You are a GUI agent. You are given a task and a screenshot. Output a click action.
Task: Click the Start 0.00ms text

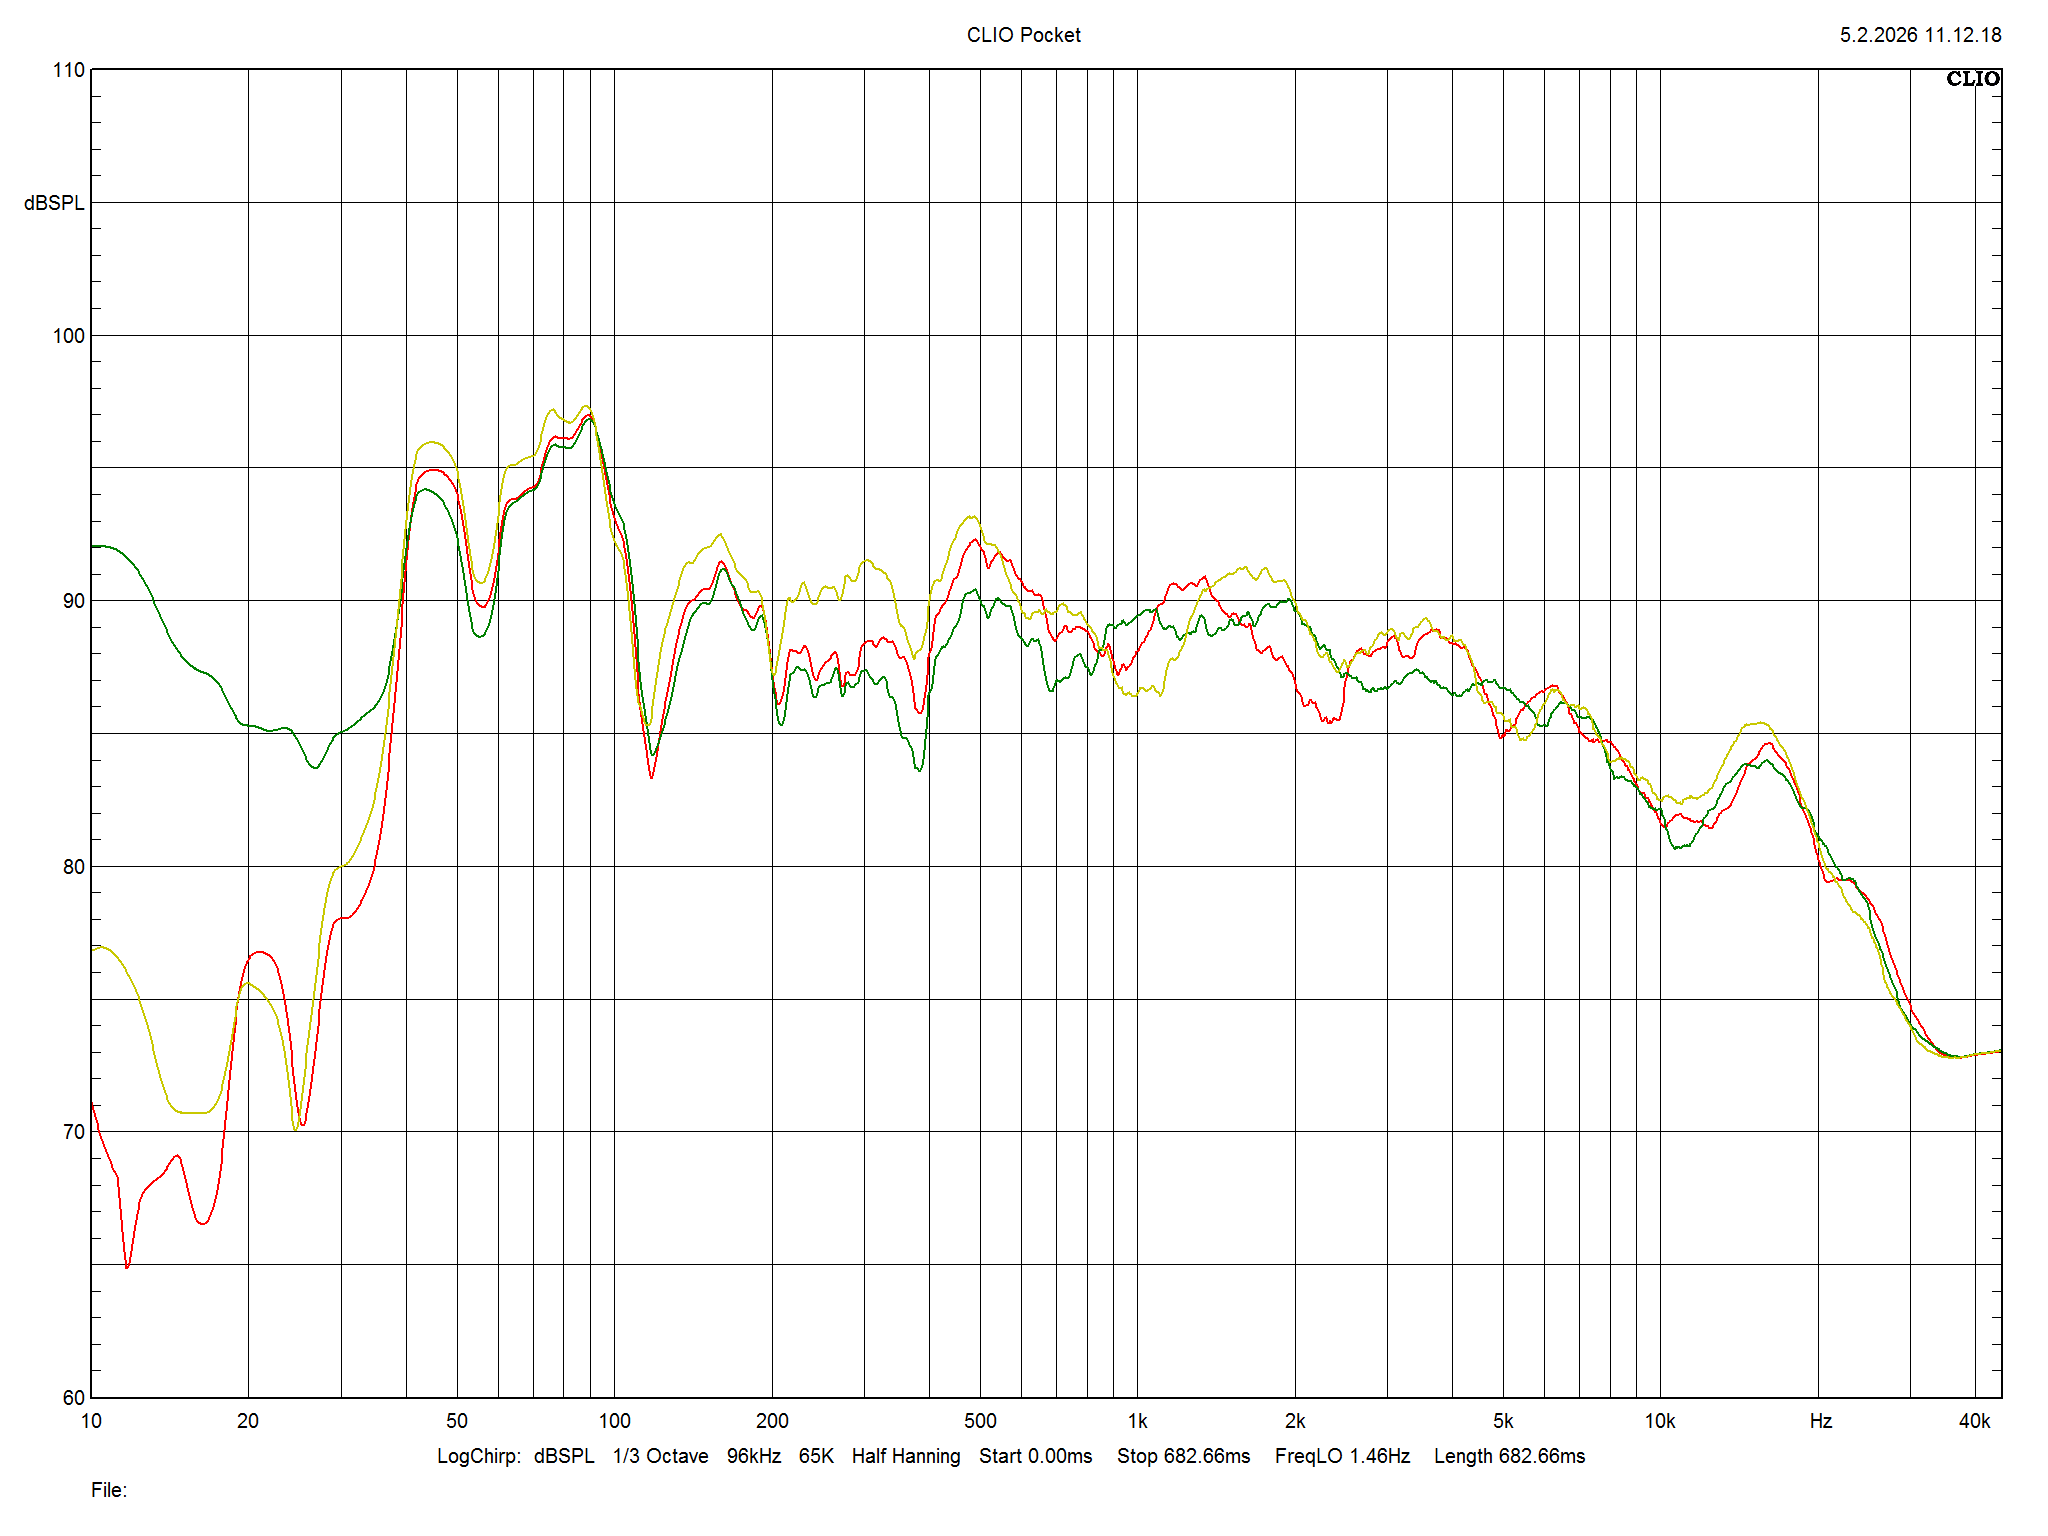coord(1035,1456)
